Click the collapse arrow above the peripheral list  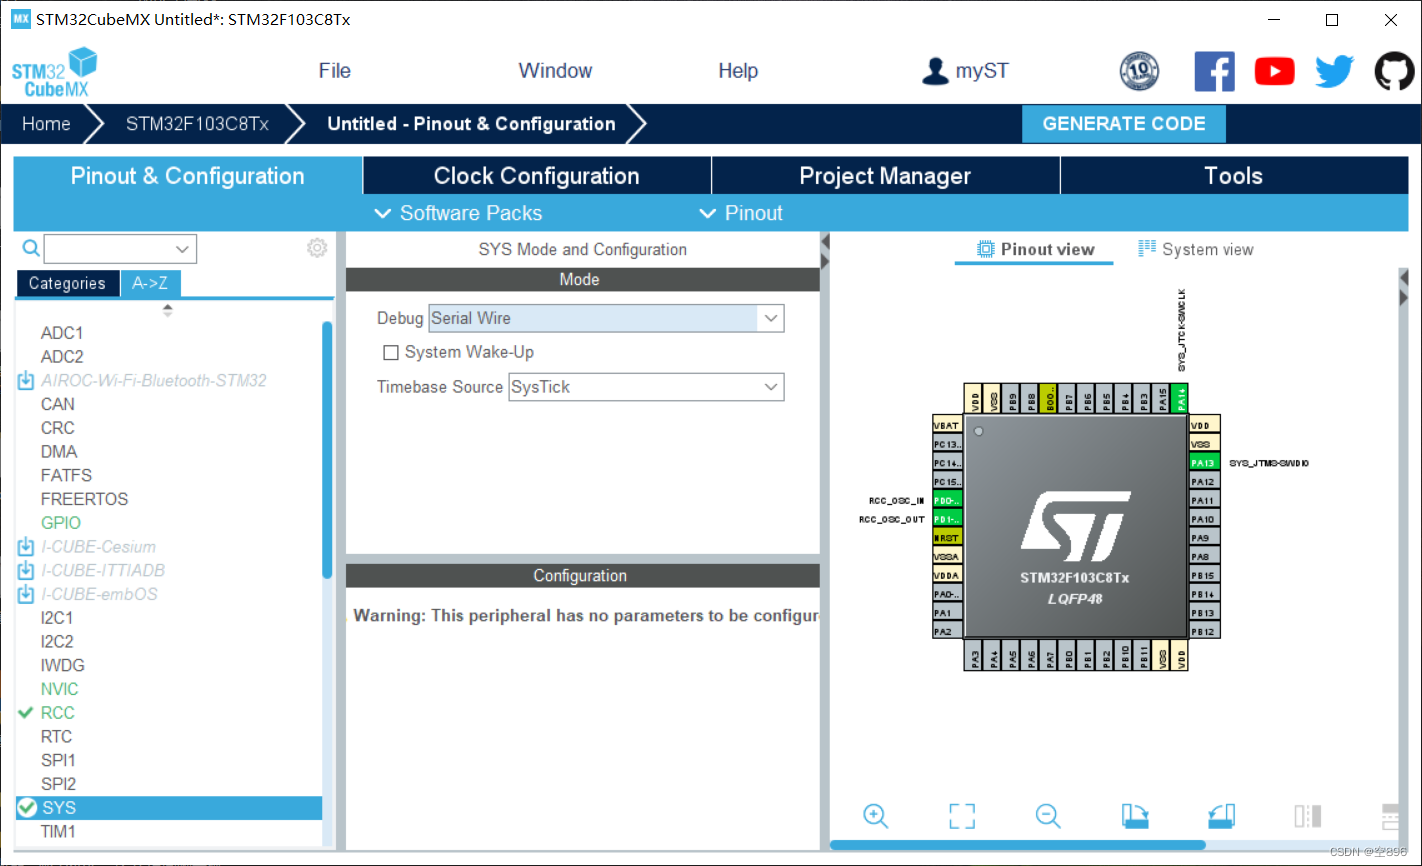[x=168, y=310]
